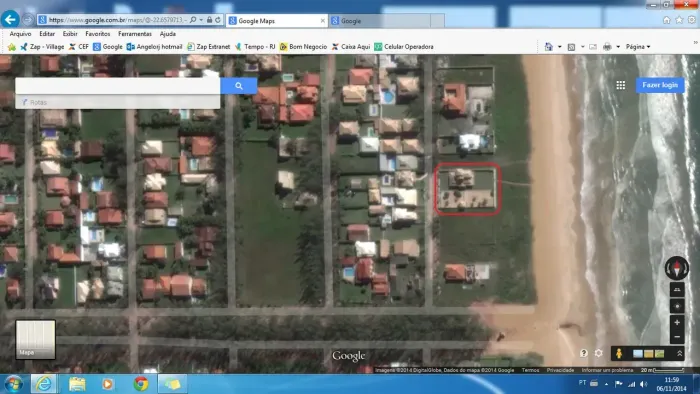Expand the feeds dropdown arrow
The width and height of the screenshot is (700, 394).
tap(583, 47)
